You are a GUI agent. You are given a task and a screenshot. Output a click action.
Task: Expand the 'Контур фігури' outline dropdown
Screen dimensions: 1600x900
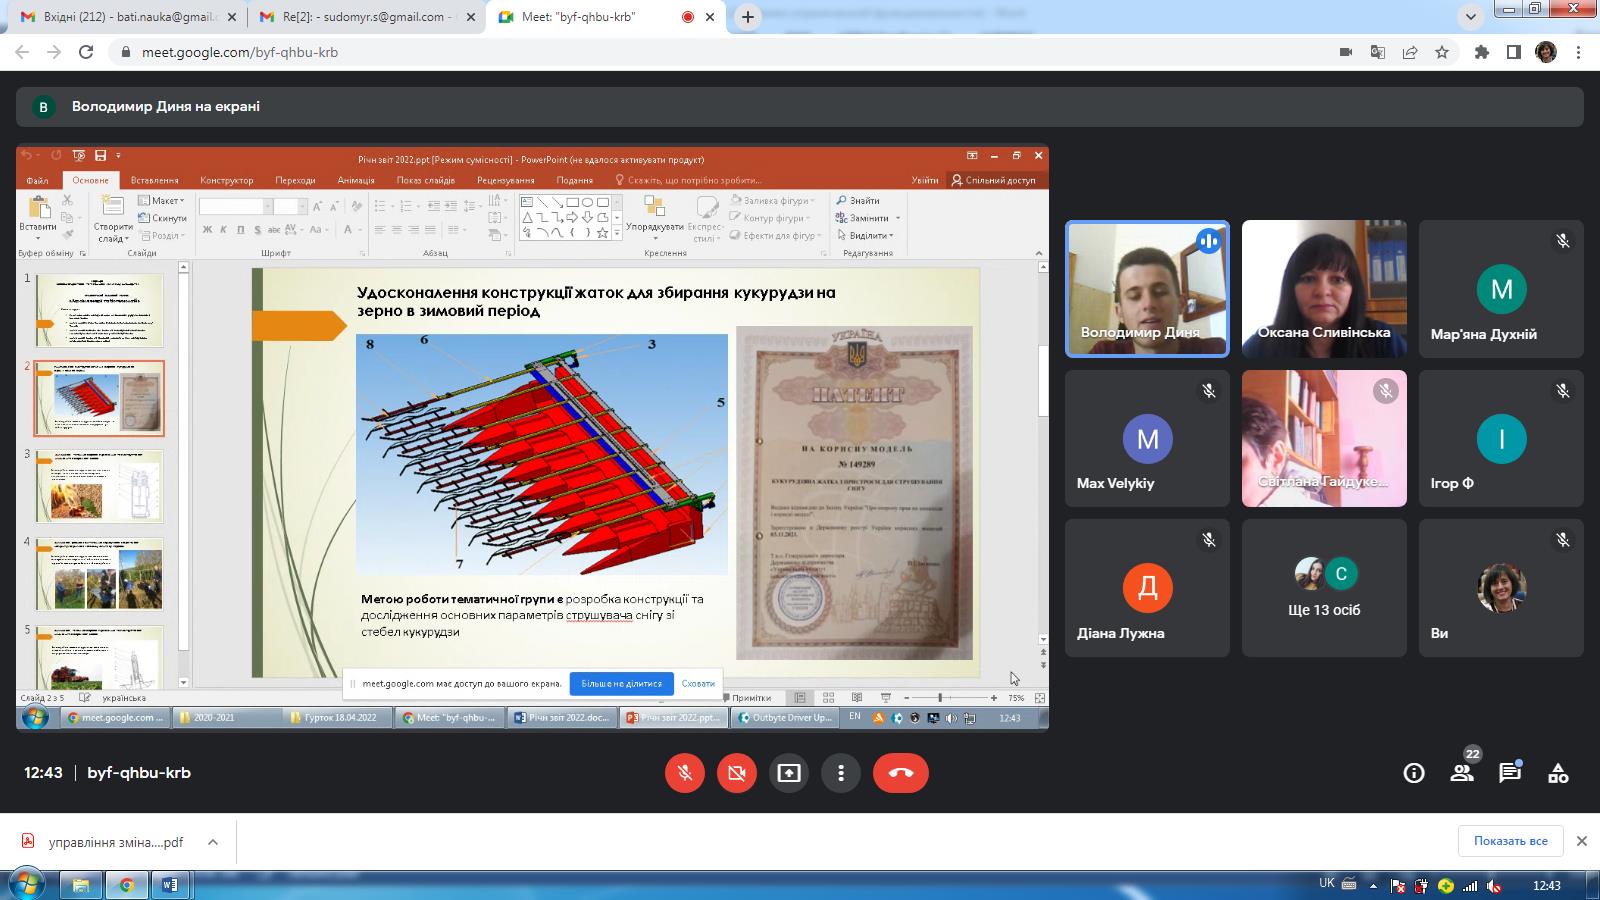click(771, 218)
